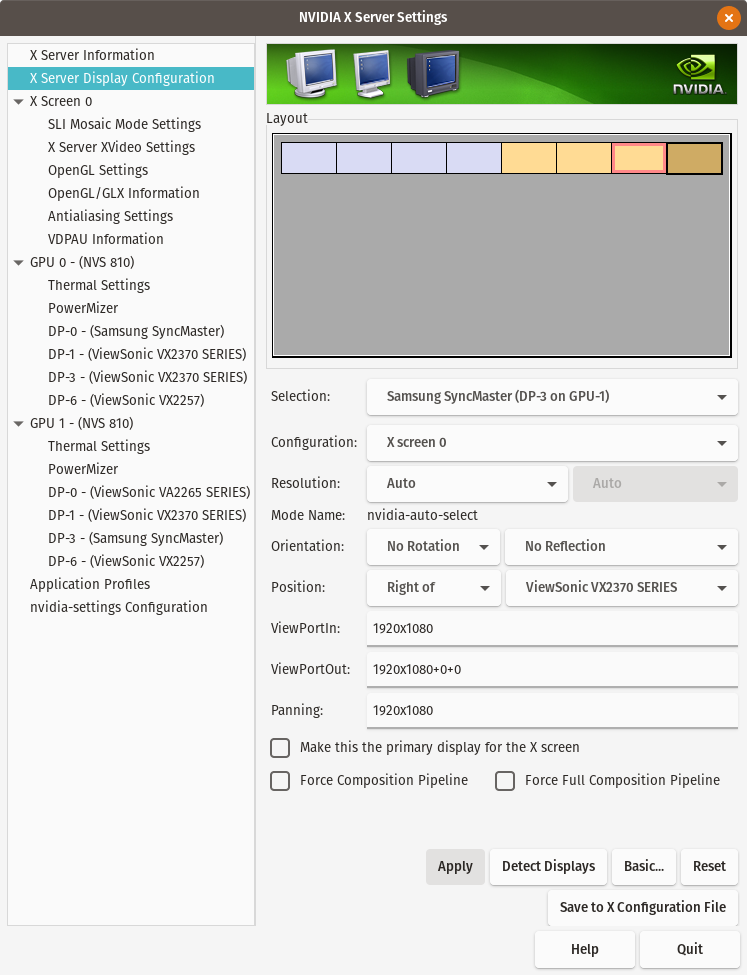Toggle Force Composition Pipeline checkbox

tap(280, 780)
